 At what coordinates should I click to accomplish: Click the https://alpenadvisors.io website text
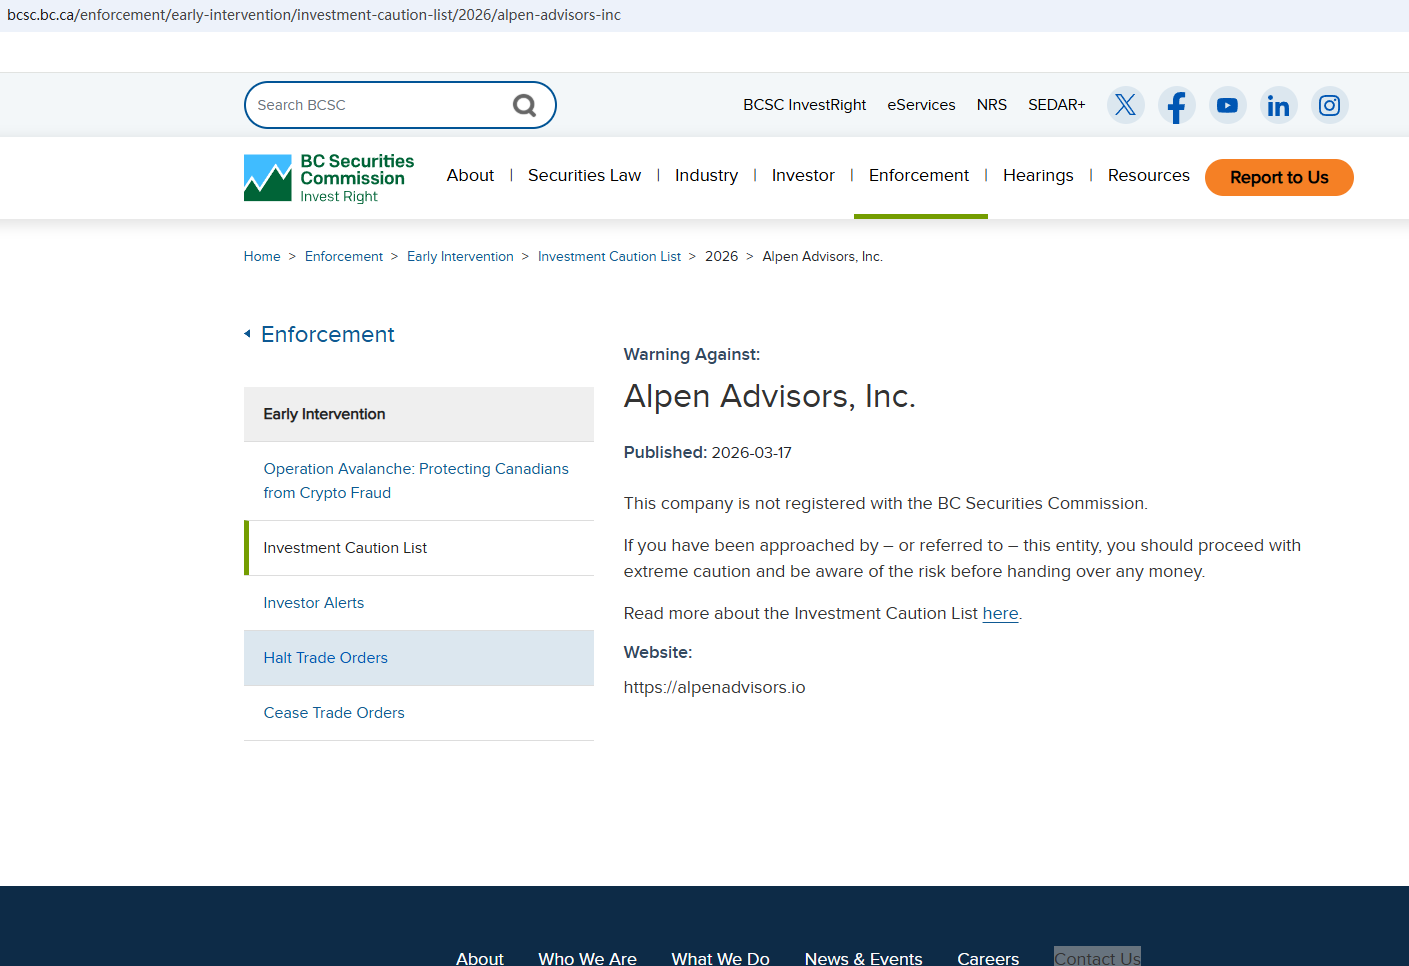(x=714, y=687)
